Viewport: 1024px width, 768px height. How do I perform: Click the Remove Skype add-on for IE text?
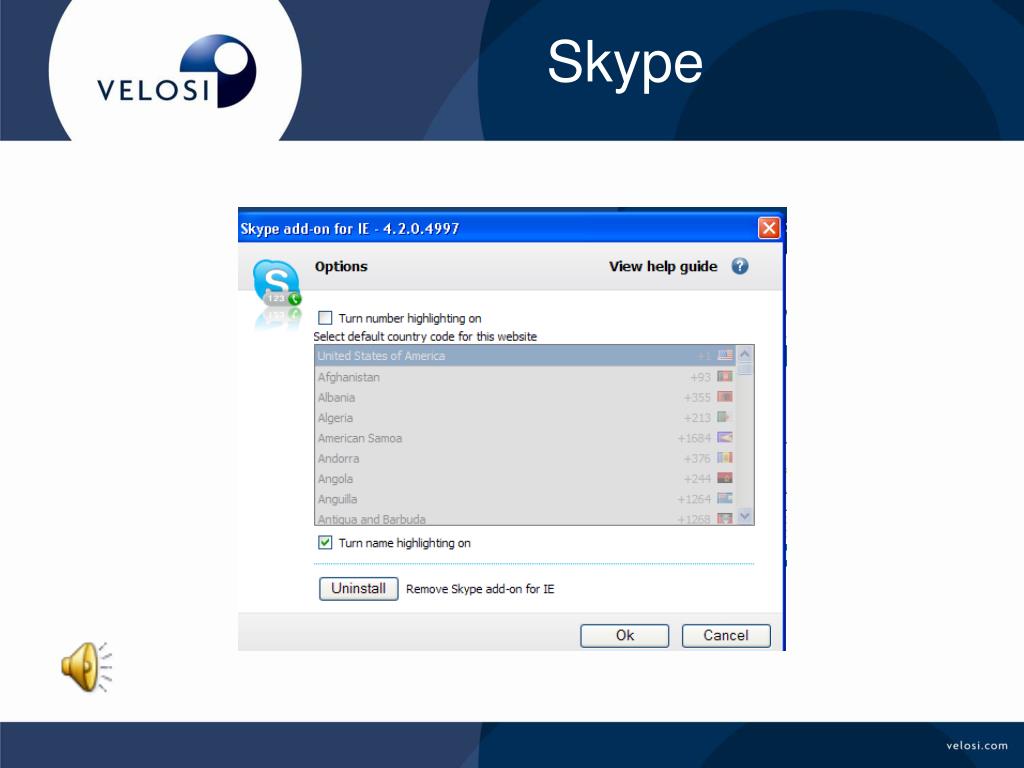coord(480,588)
